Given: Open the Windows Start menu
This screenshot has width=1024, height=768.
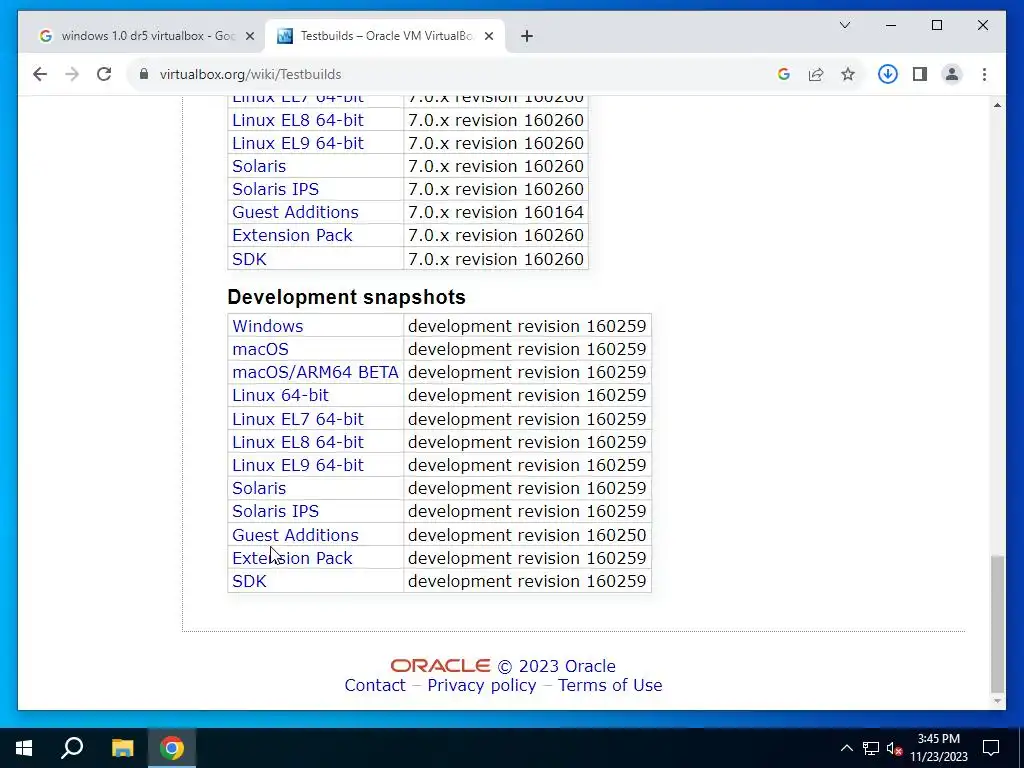Looking at the screenshot, I should pyautogui.click(x=24, y=748).
